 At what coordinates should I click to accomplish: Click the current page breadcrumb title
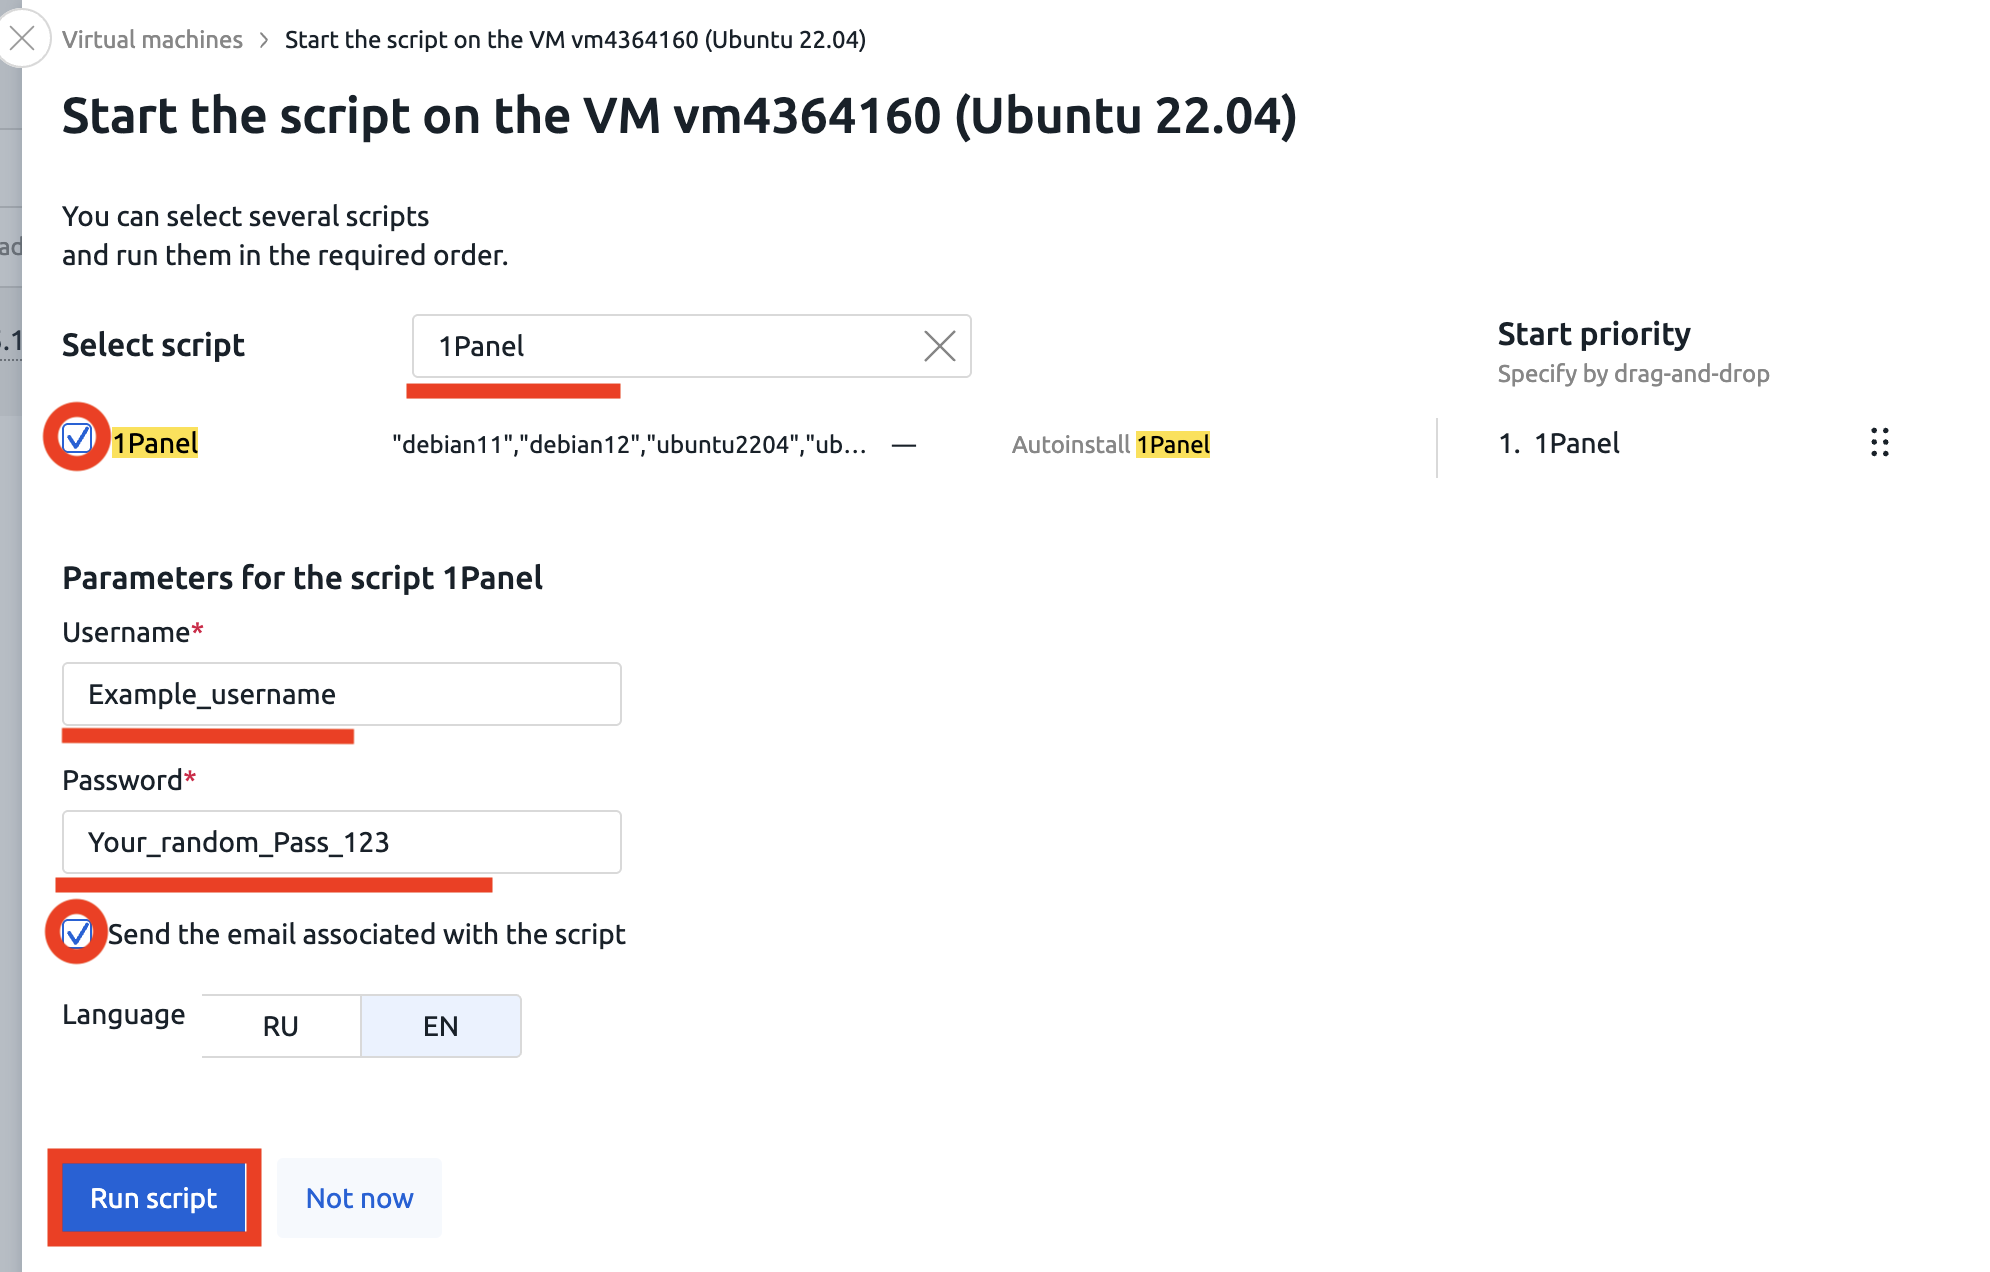(x=575, y=40)
